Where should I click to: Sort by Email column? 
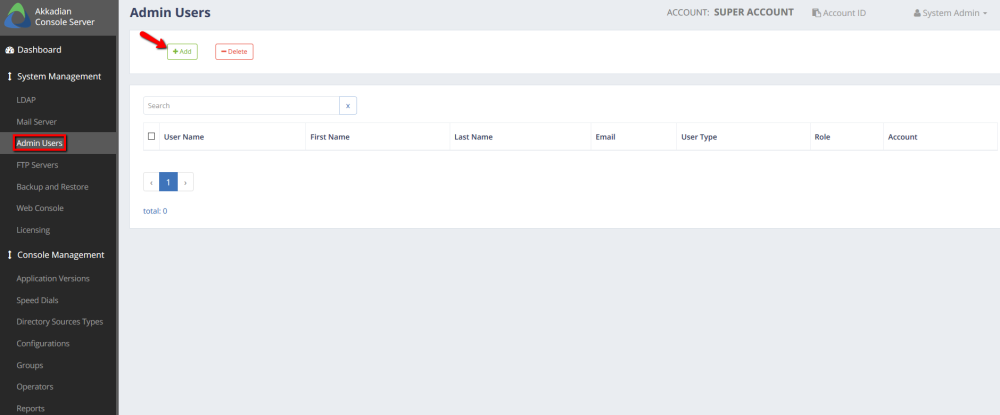pos(605,137)
